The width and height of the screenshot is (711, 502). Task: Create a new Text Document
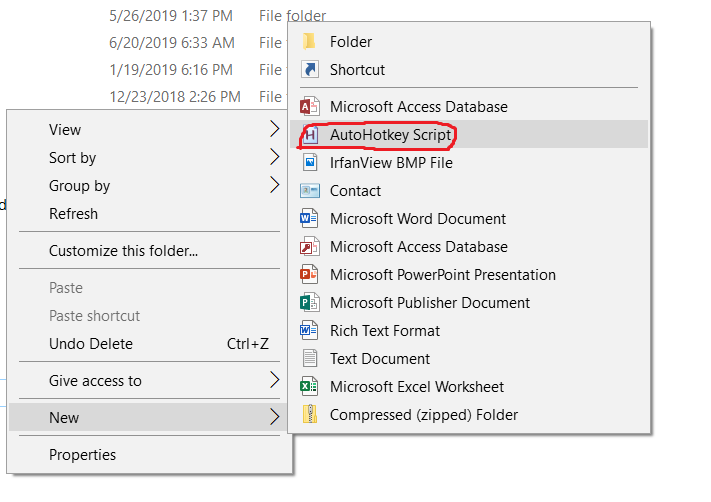click(x=380, y=358)
